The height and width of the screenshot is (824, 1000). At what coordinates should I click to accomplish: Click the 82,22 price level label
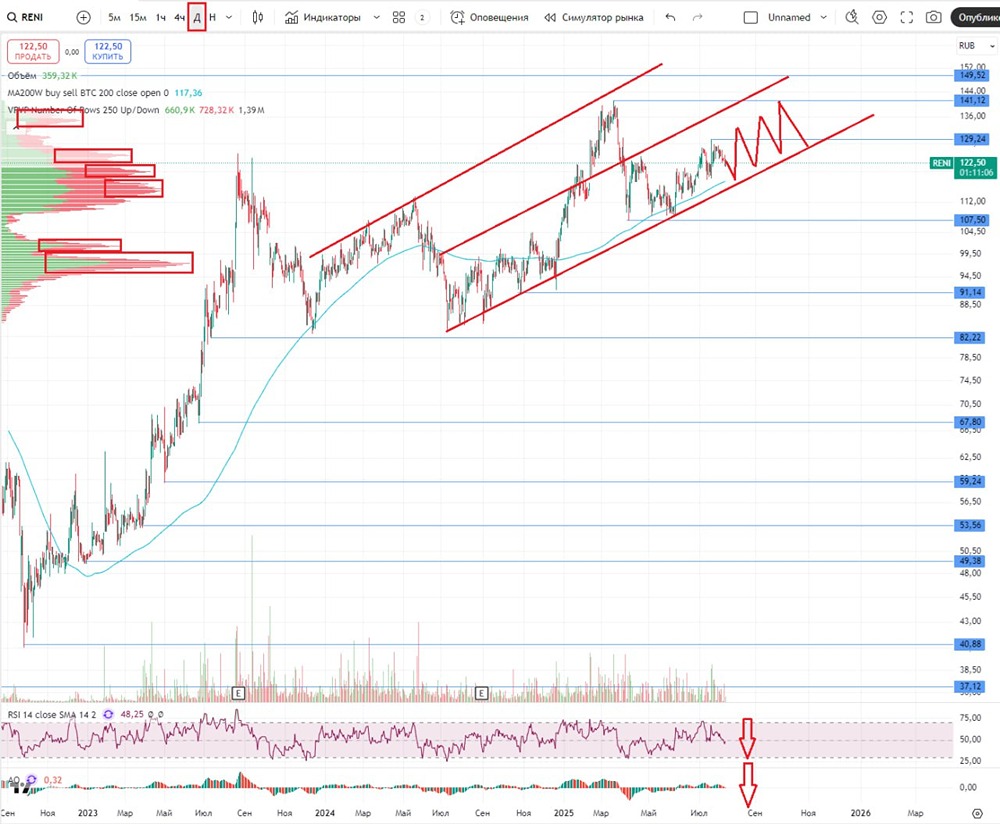[970, 337]
